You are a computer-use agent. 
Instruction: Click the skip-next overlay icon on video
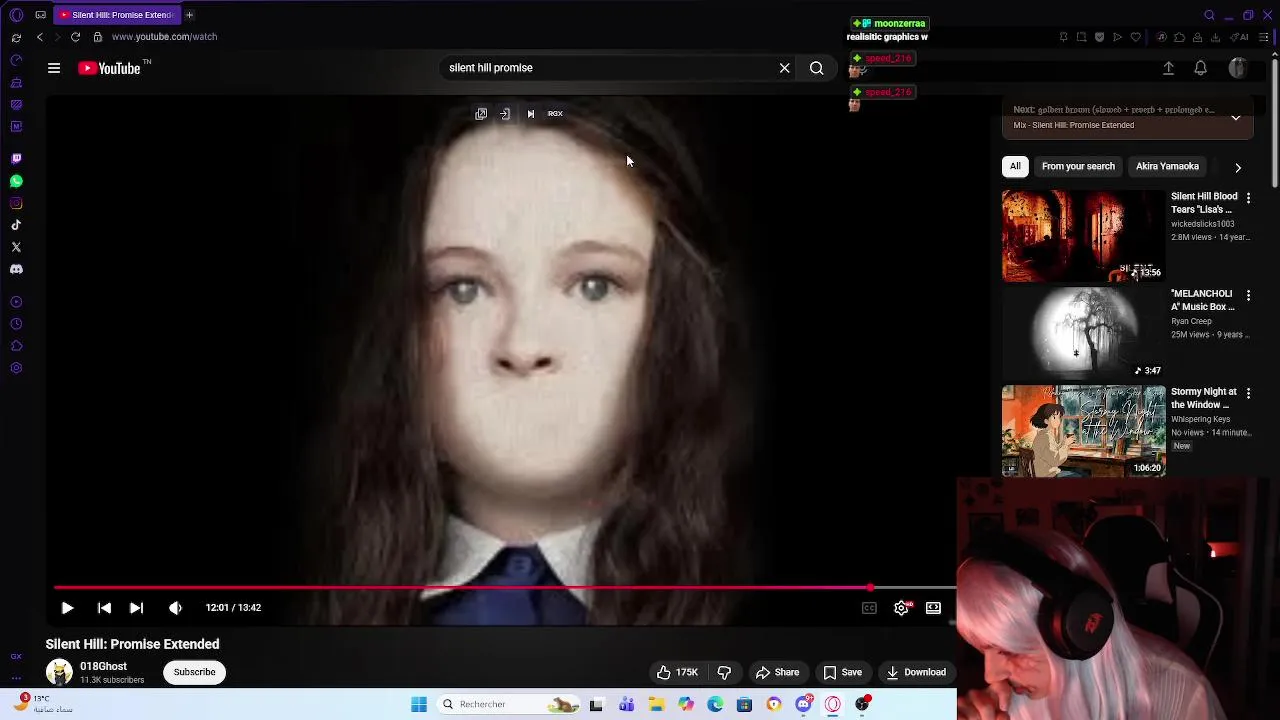pos(531,114)
